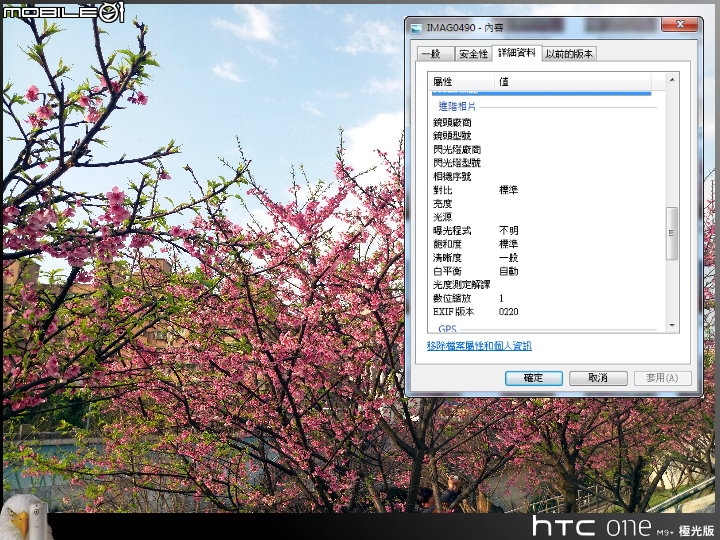Click the scrollbar down arrow

672,325
